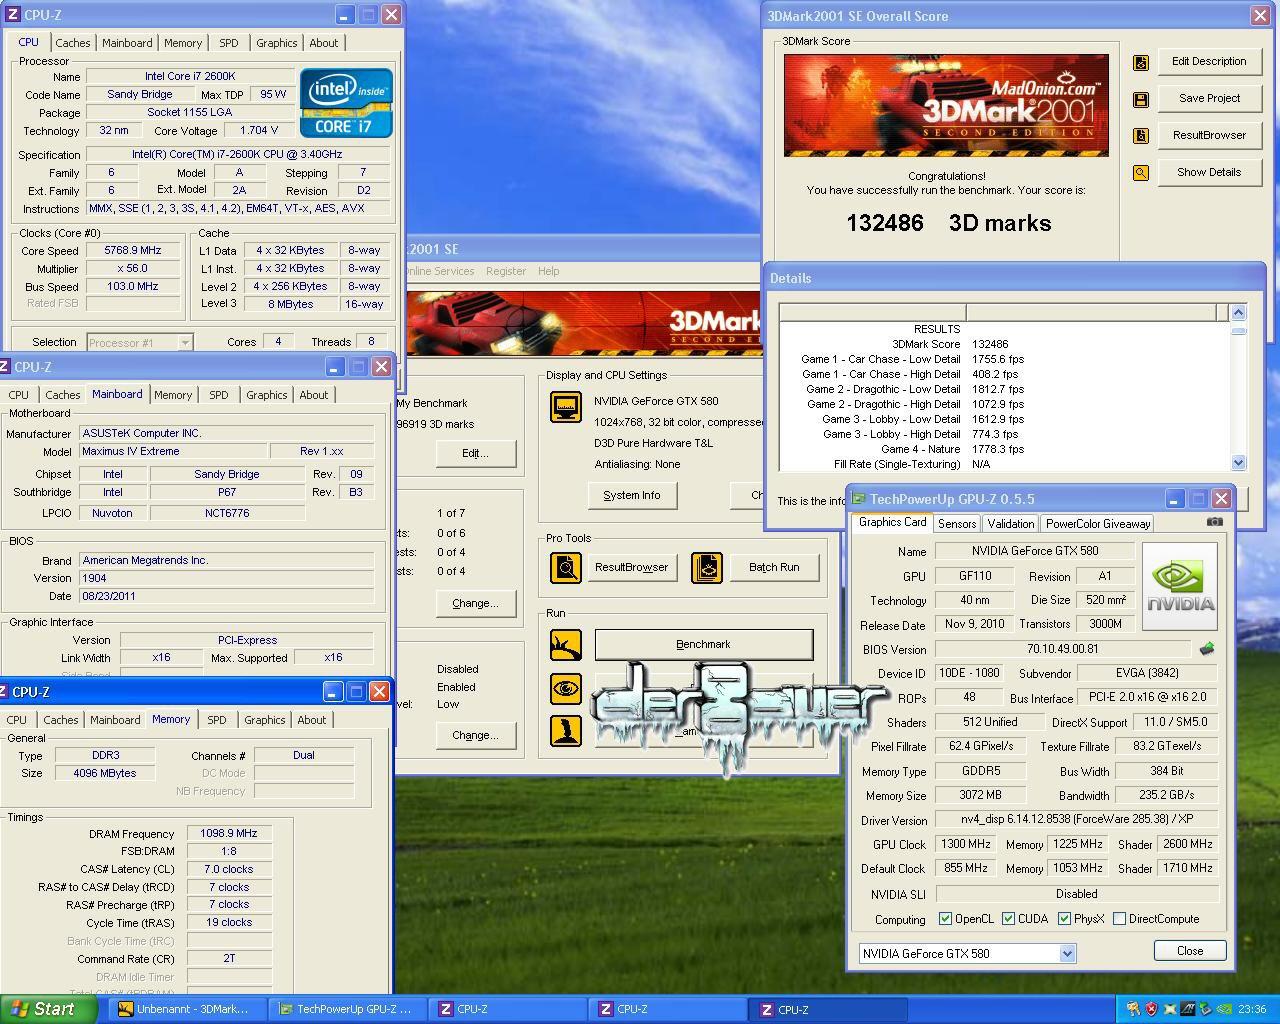Click the Save Project floppy disk icon

coord(1140,100)
